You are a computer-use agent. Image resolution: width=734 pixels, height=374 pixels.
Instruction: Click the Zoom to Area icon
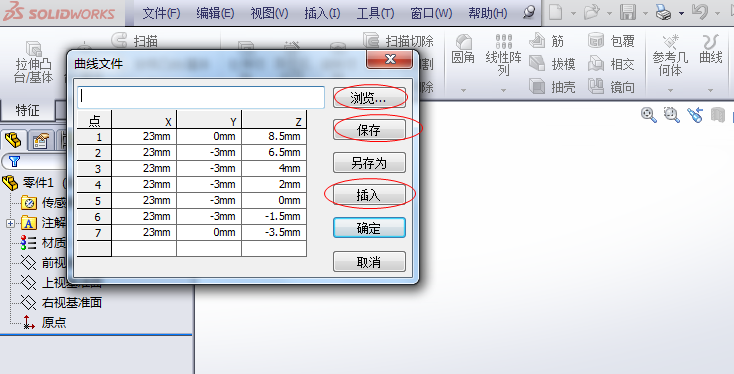[x=671, y=115]
